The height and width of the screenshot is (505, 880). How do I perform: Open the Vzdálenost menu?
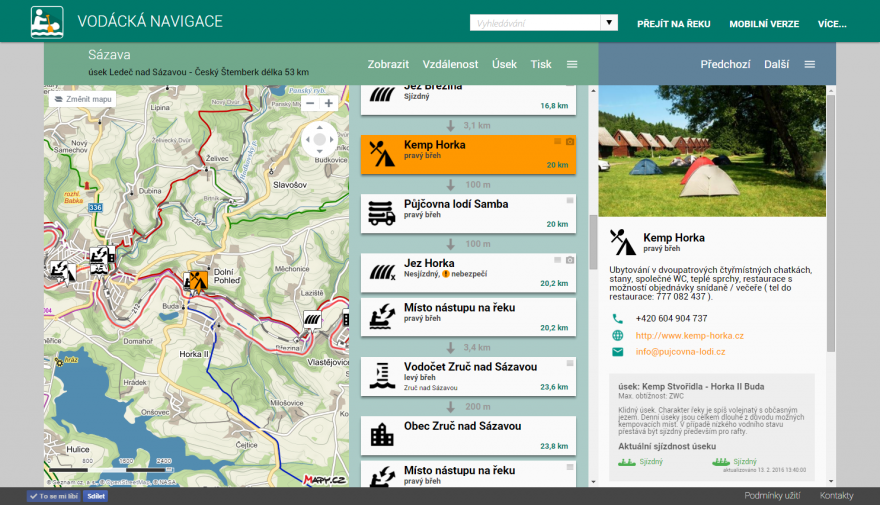pos(450,64)
